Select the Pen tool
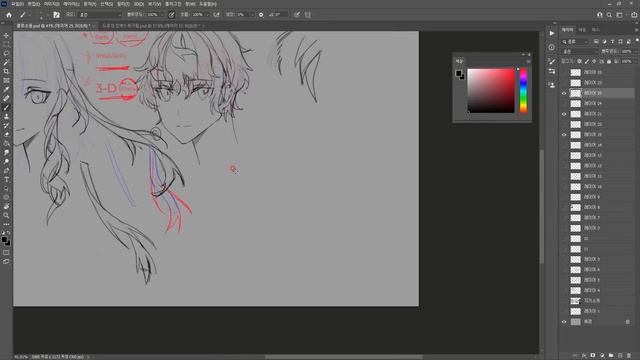640x360 pixels. click(6, 170)
